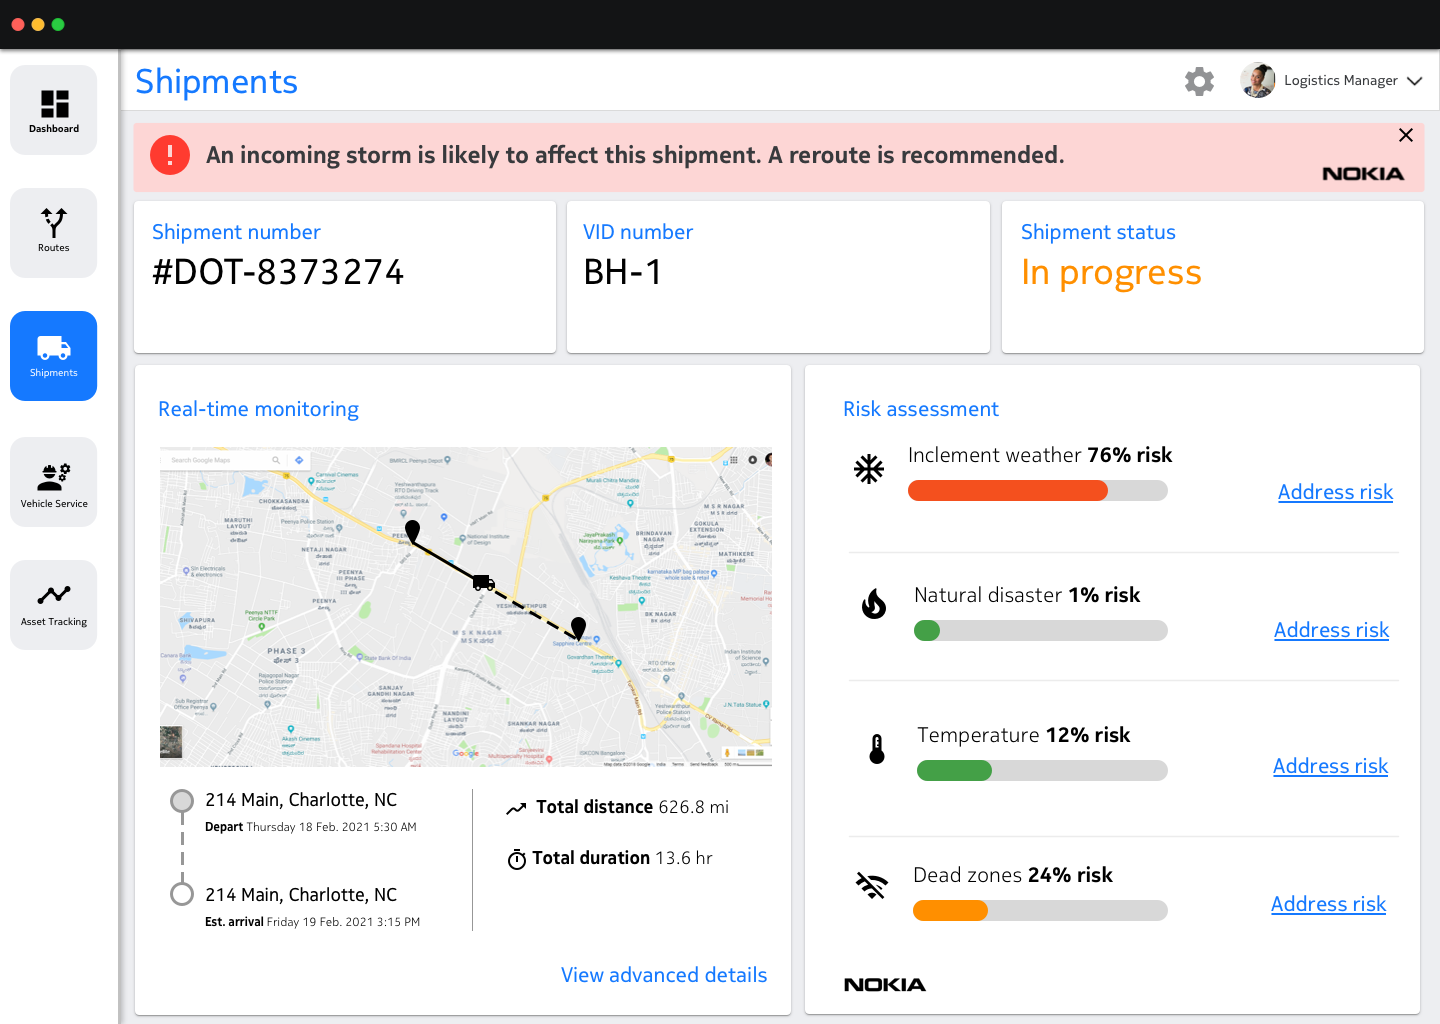1440x1024 pixels.
Task: Address the Inclement weather risk
Action: [x=1335, y=492]
